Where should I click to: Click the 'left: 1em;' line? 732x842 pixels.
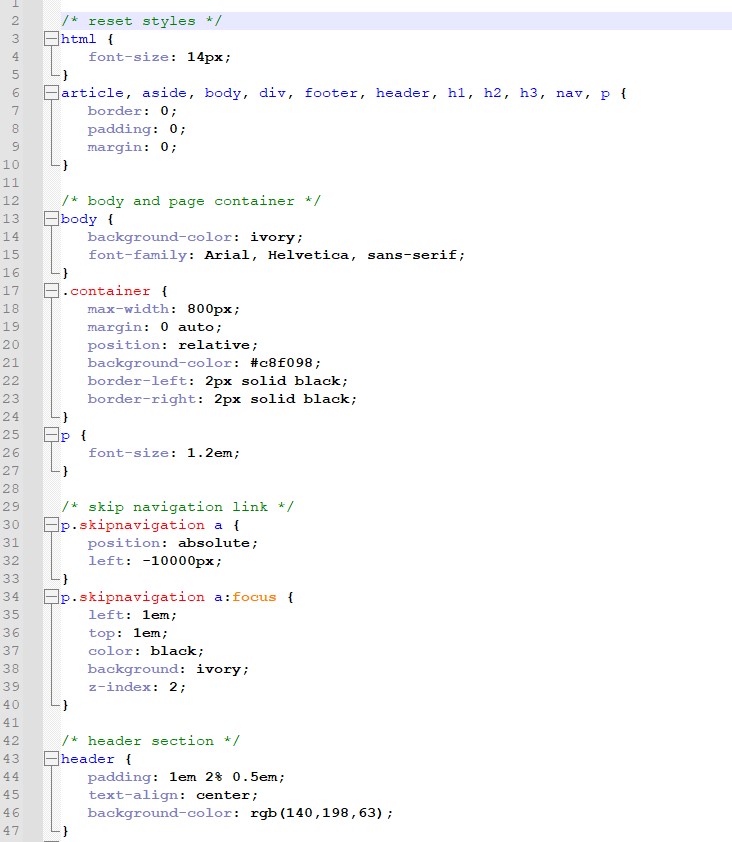(132, 615)
